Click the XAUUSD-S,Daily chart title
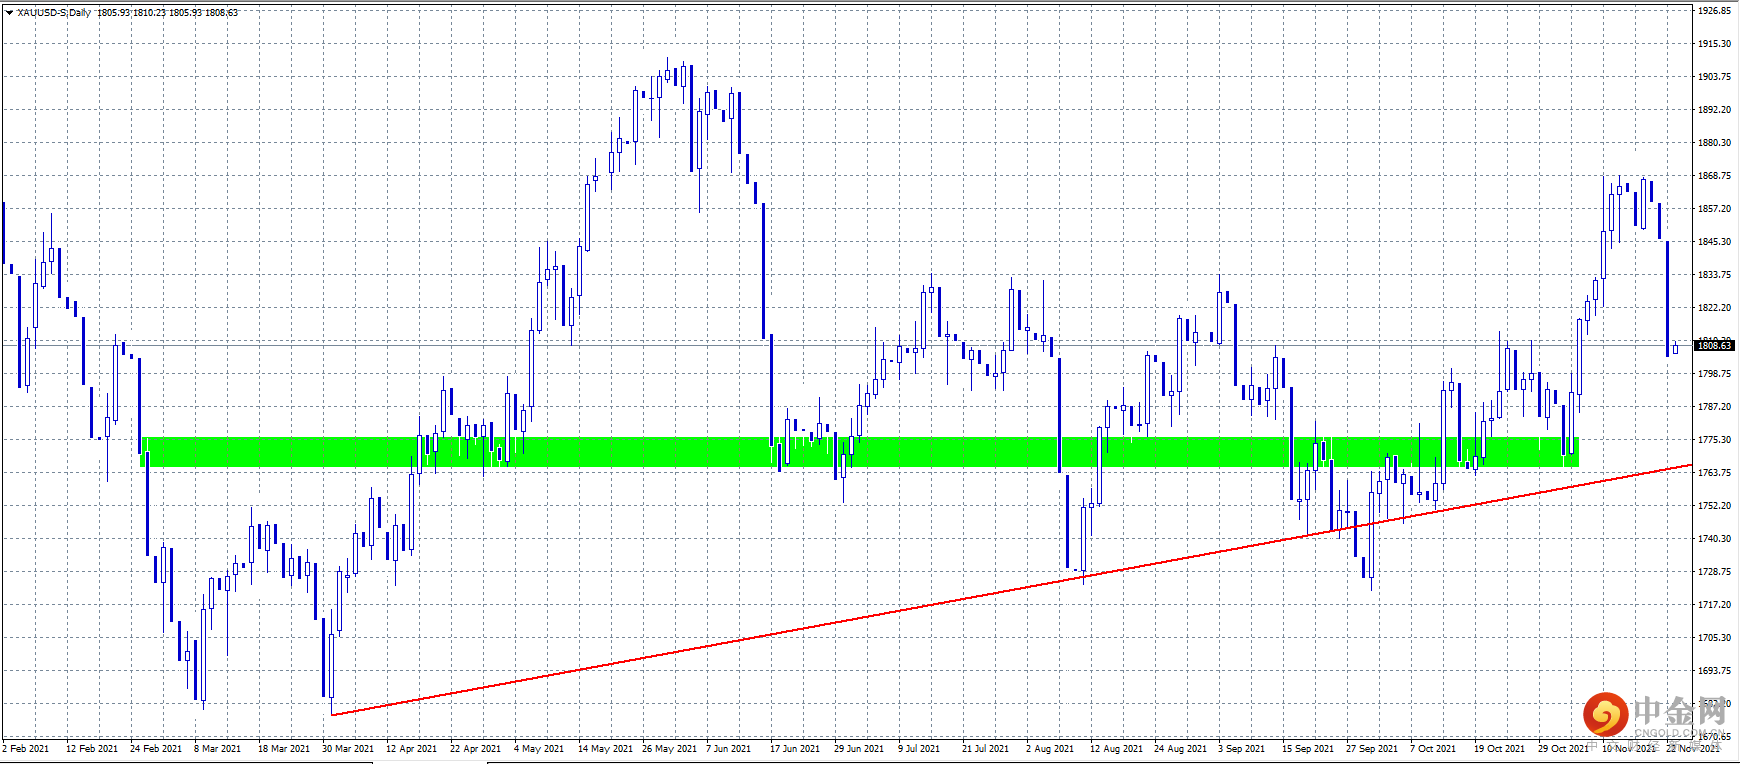The width and height of the screenshot is (1740, 764). 54,13
